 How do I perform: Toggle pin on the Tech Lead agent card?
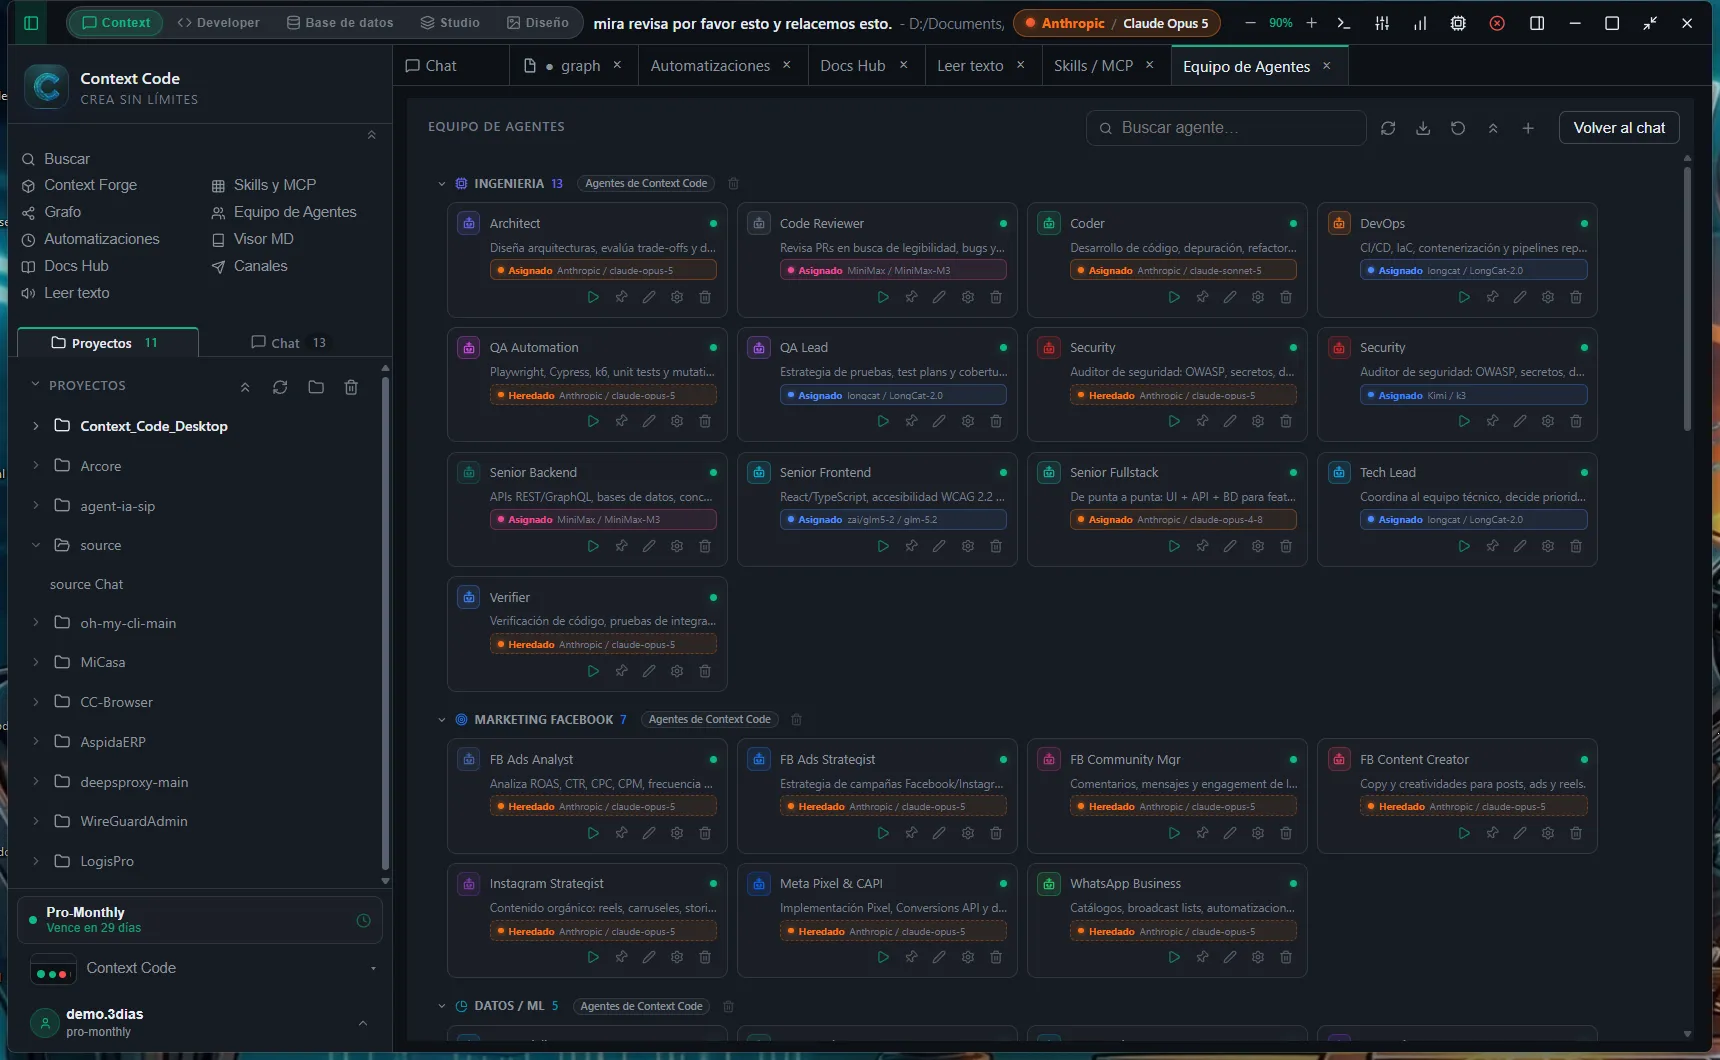click(1492, 546)
